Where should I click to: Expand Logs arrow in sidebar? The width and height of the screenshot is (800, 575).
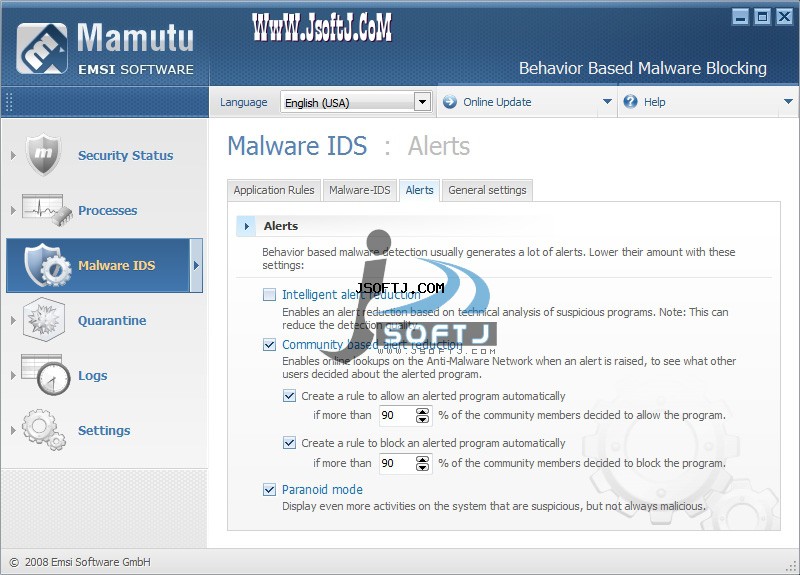coord(13,376)
